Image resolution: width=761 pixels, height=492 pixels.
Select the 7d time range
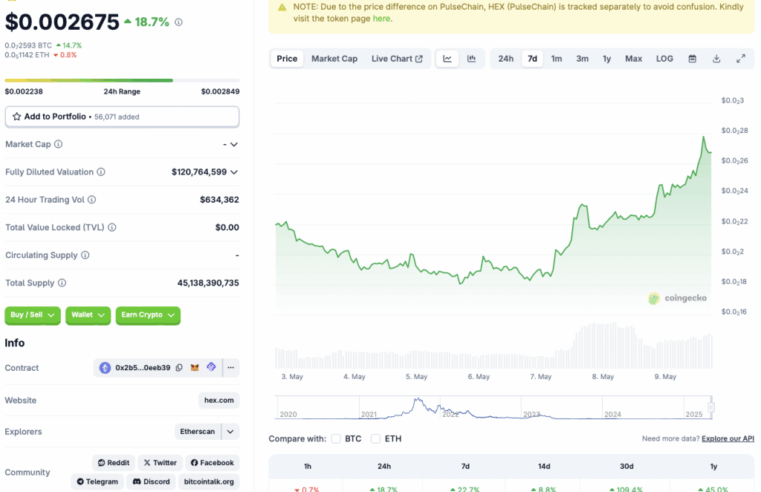pyautogui.click(x=532, y=59)
